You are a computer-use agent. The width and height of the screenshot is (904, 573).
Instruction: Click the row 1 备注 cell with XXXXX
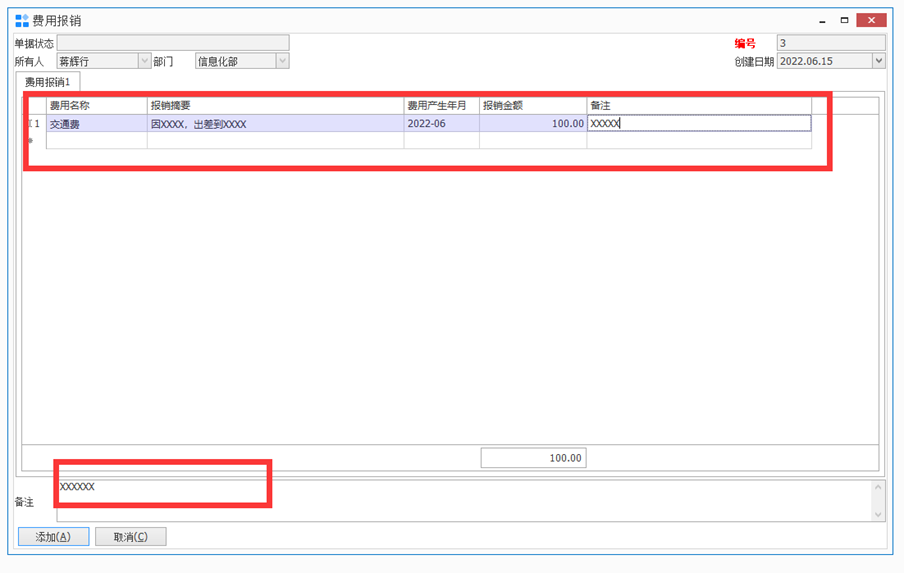tap(698, 124)
